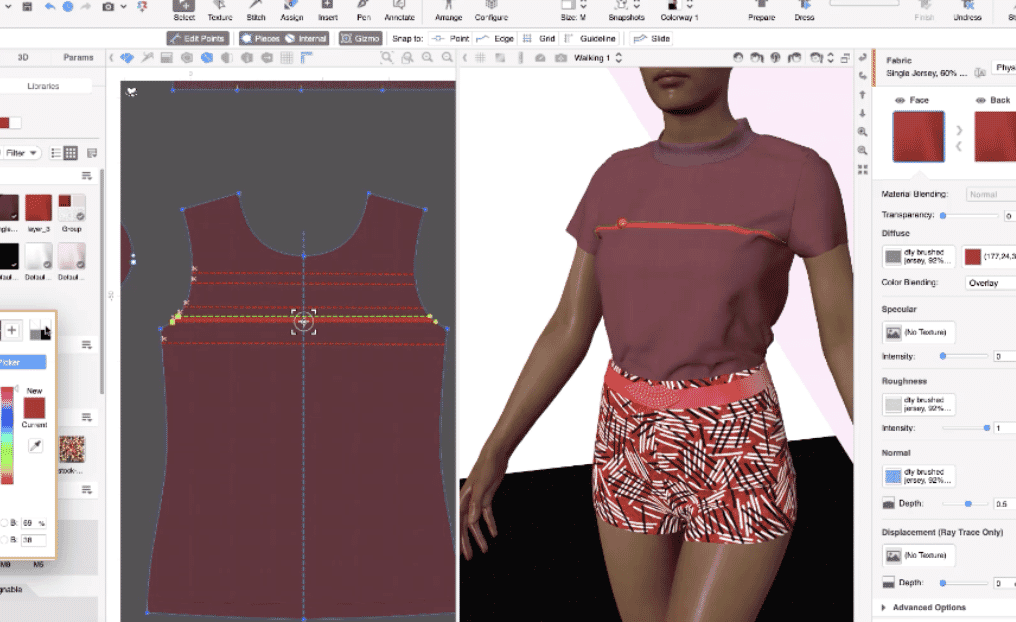This screenshot has height=622, width=1016.
Task: Open dropdown arrow next to camera icon
Action: coord(123,6)
